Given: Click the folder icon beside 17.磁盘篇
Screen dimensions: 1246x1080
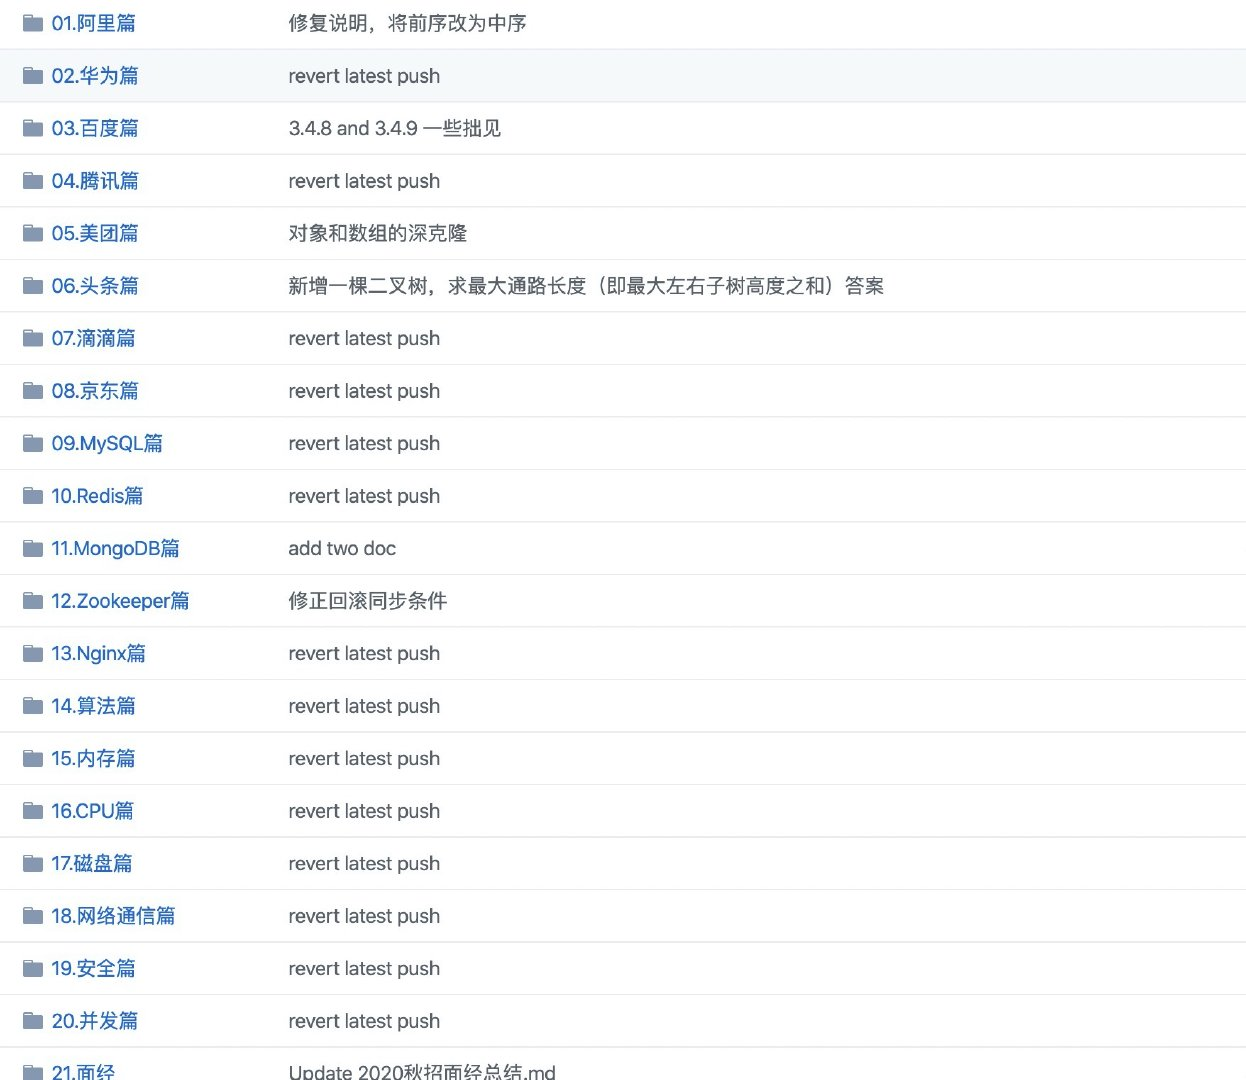Looking at the screenshot, I should tap(33, 863).
